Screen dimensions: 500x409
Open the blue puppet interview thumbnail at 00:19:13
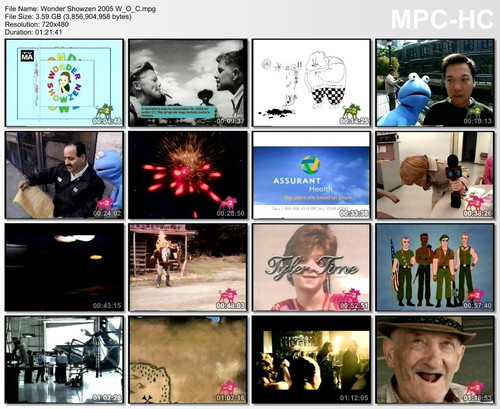pyautogui.click(x=435, y=83)
